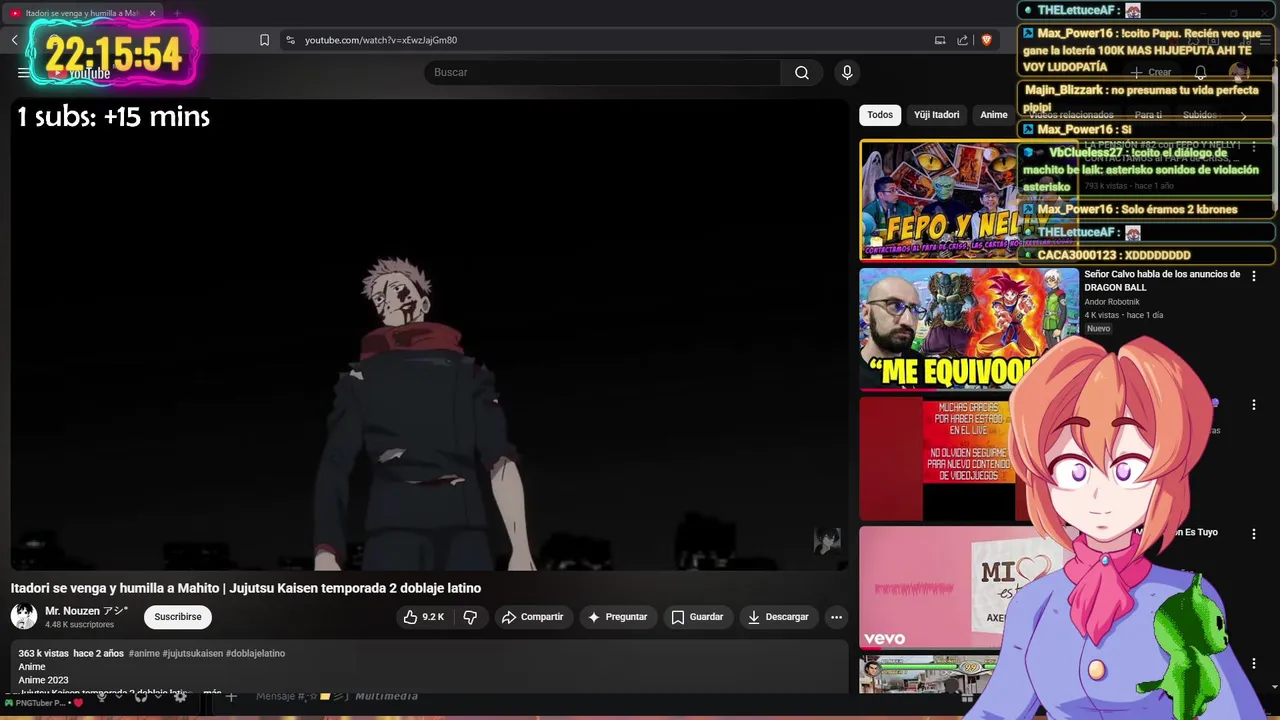Click the address bar URL
The width and height of the screenshot is (1280, 720).
point(381,40)
